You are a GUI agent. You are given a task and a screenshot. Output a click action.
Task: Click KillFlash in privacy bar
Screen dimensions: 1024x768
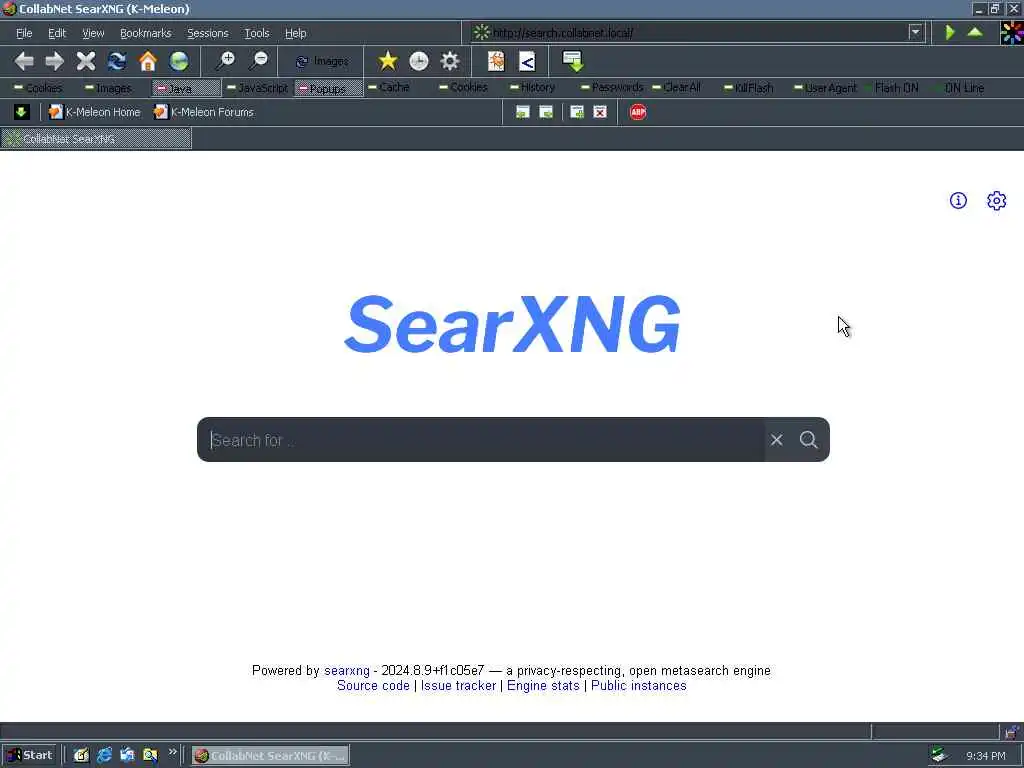coord(749,88)
